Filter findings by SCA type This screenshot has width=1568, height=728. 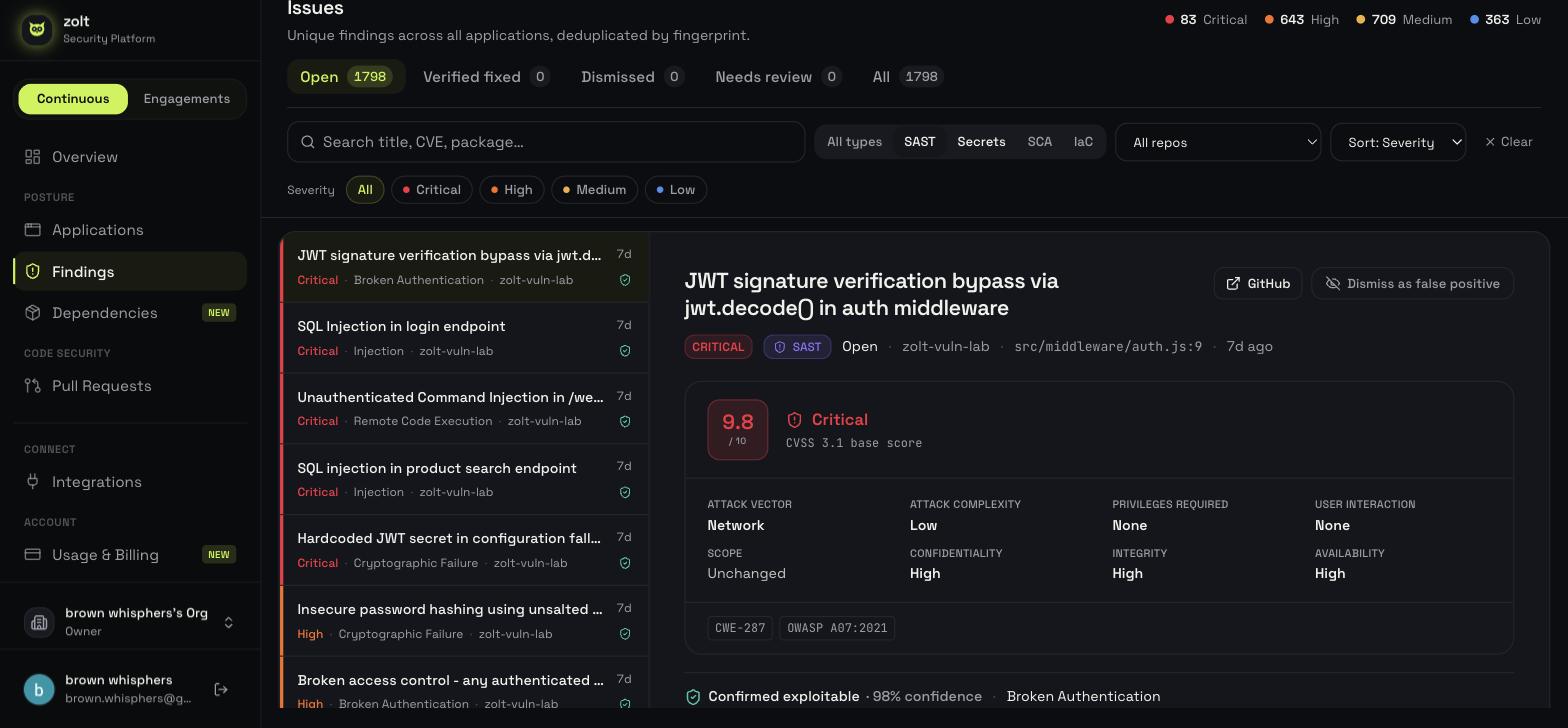(1040, 142)
